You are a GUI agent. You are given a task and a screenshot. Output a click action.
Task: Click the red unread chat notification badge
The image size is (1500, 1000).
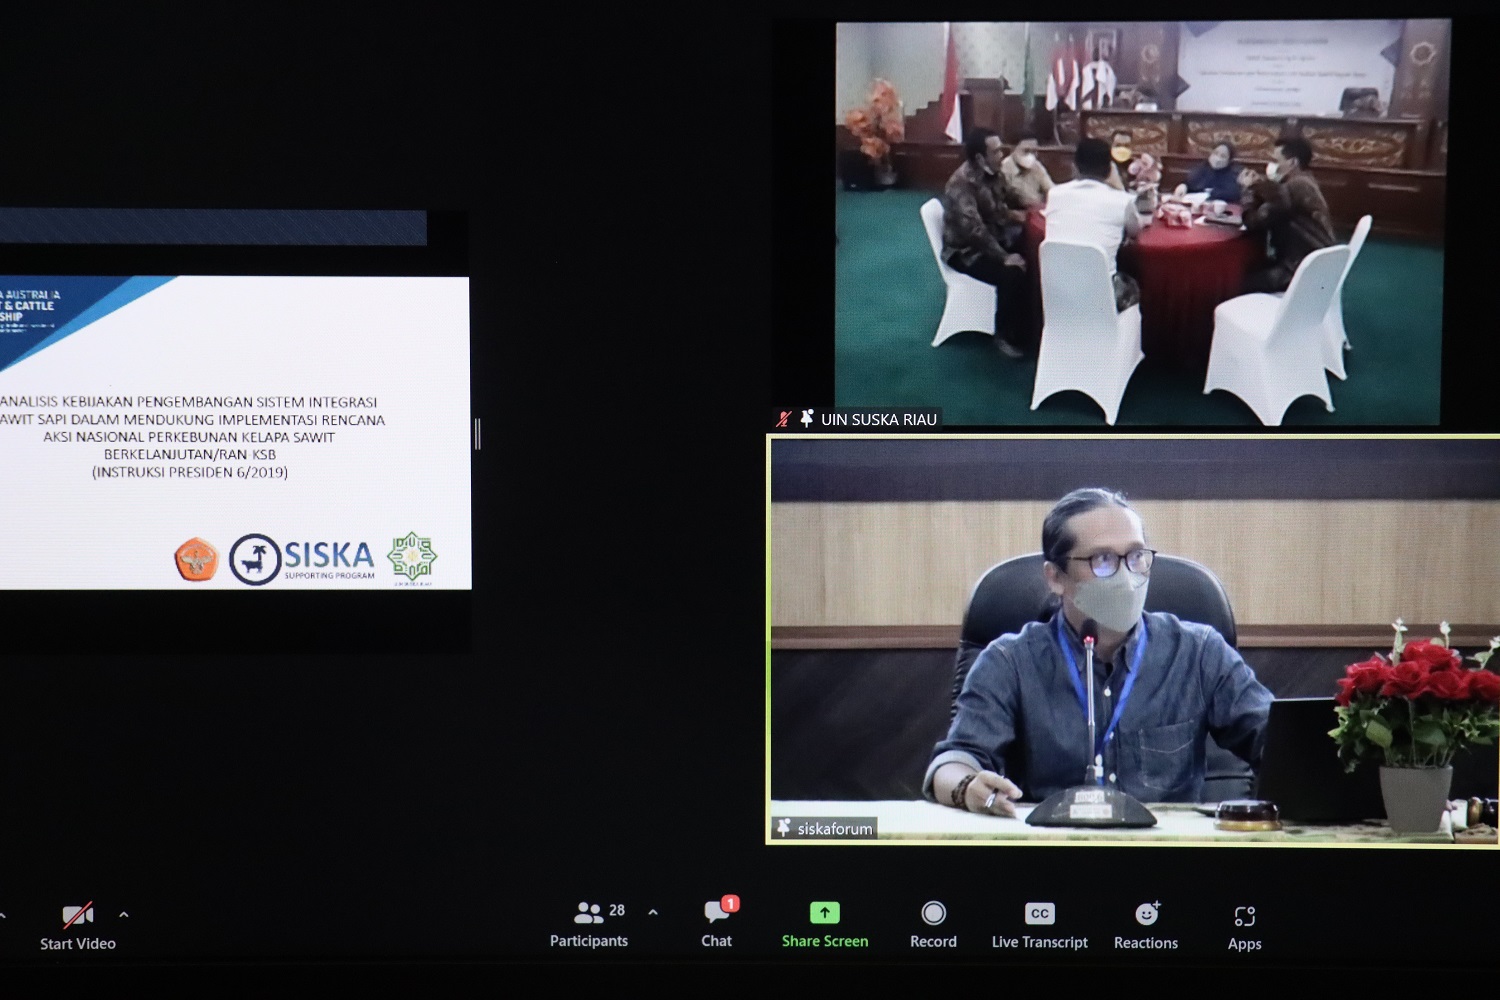(x=731, y=903)
